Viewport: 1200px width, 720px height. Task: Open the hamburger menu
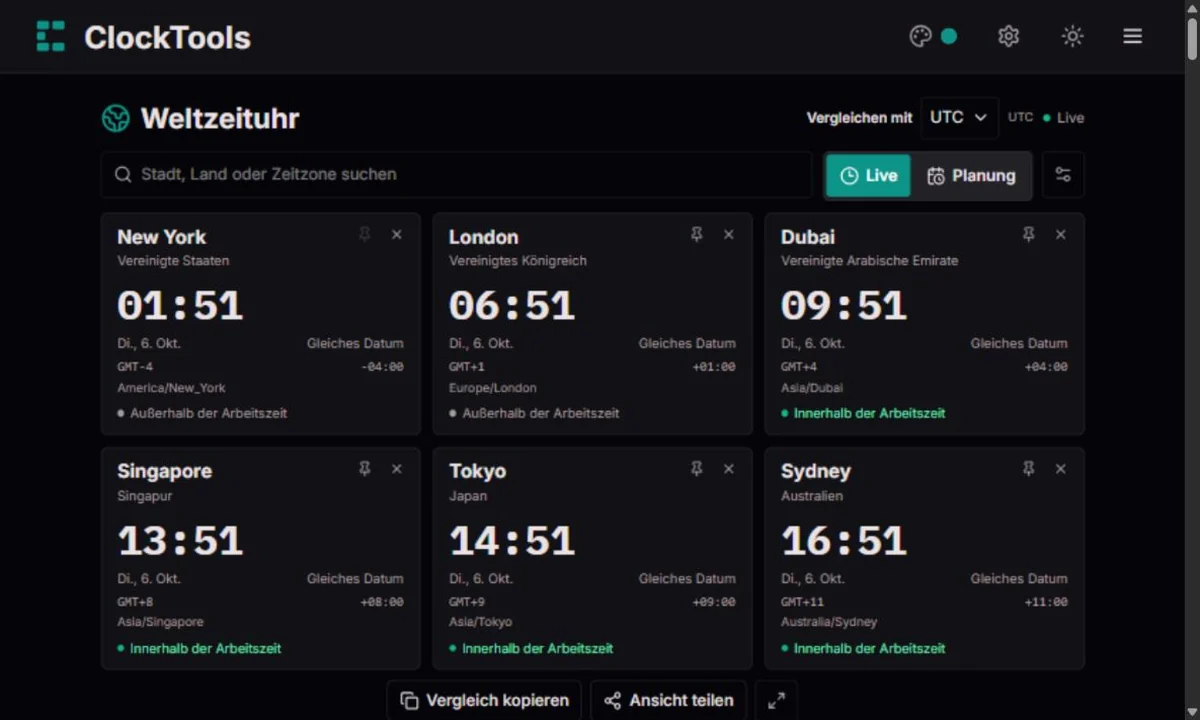point(1132,36)
